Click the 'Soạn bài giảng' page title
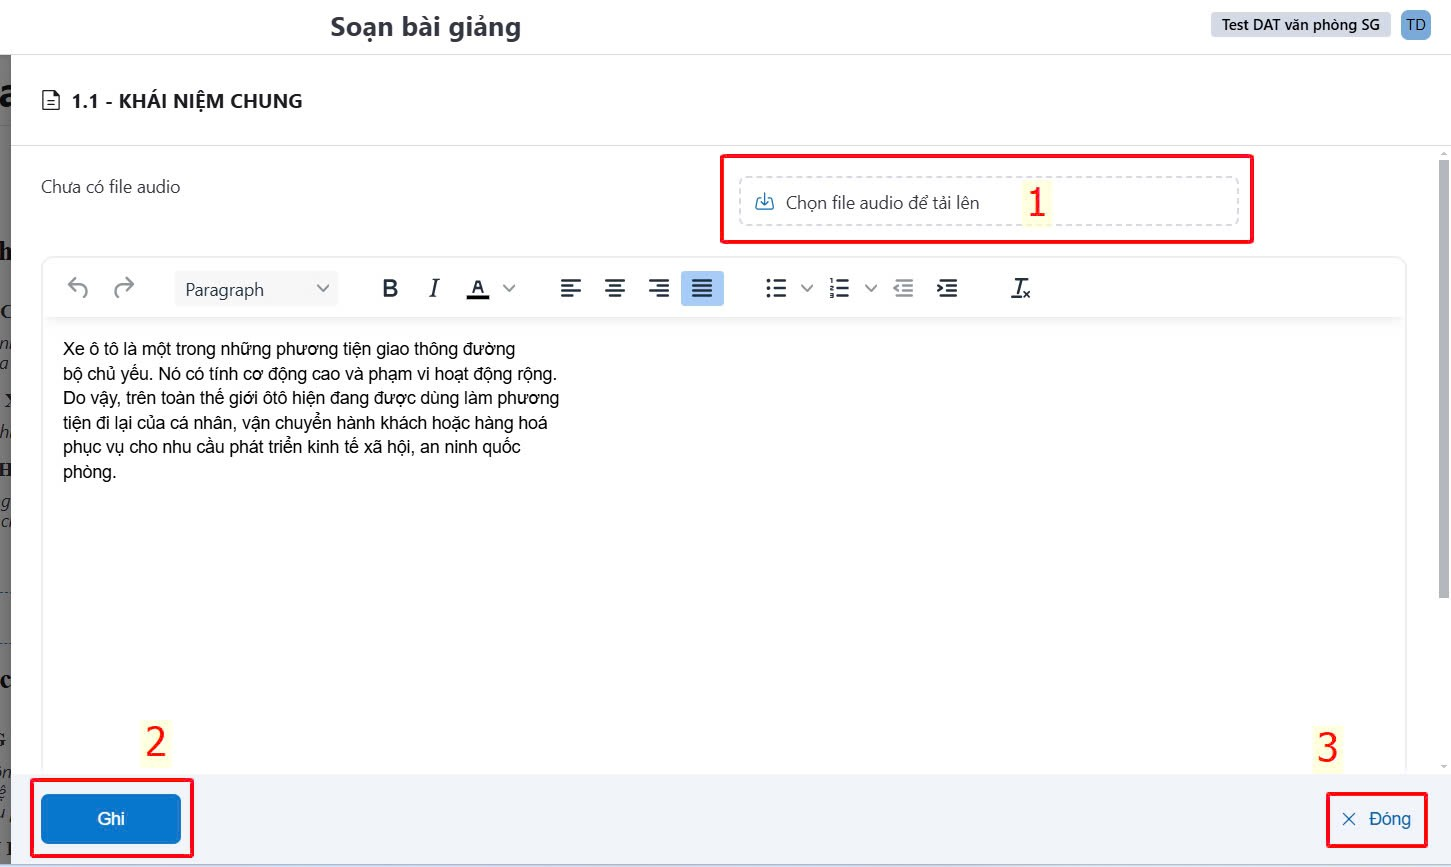This screenshot has width=1451, height=867. (426, 27)
